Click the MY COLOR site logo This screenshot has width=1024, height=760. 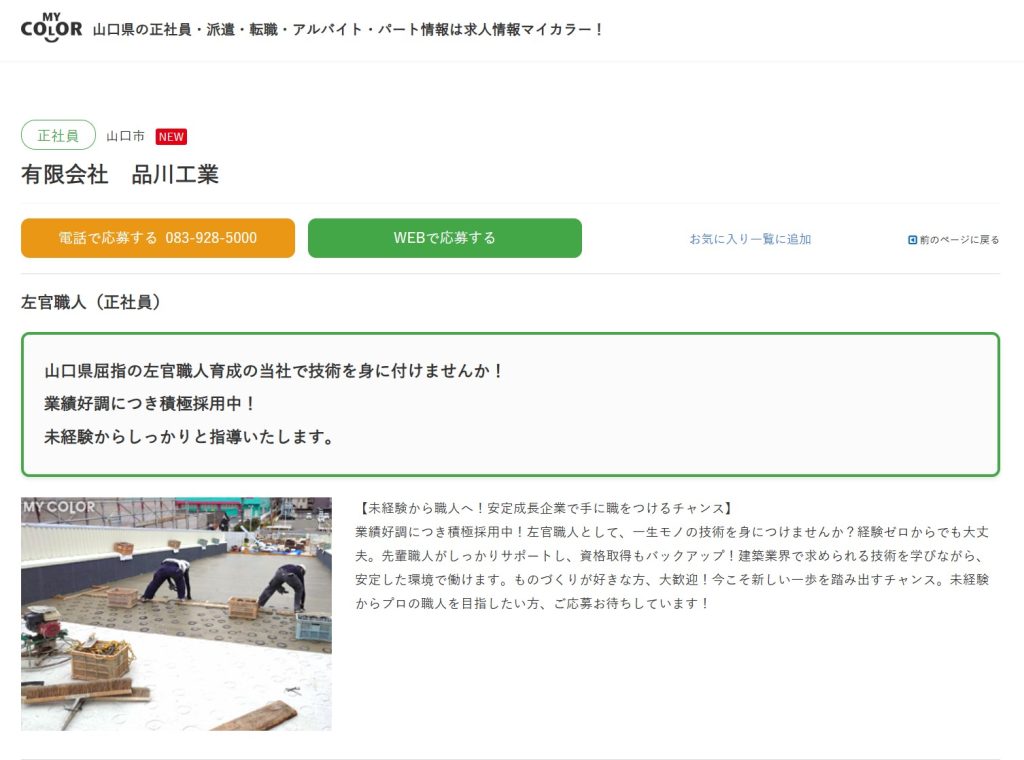tap(52, 27)
